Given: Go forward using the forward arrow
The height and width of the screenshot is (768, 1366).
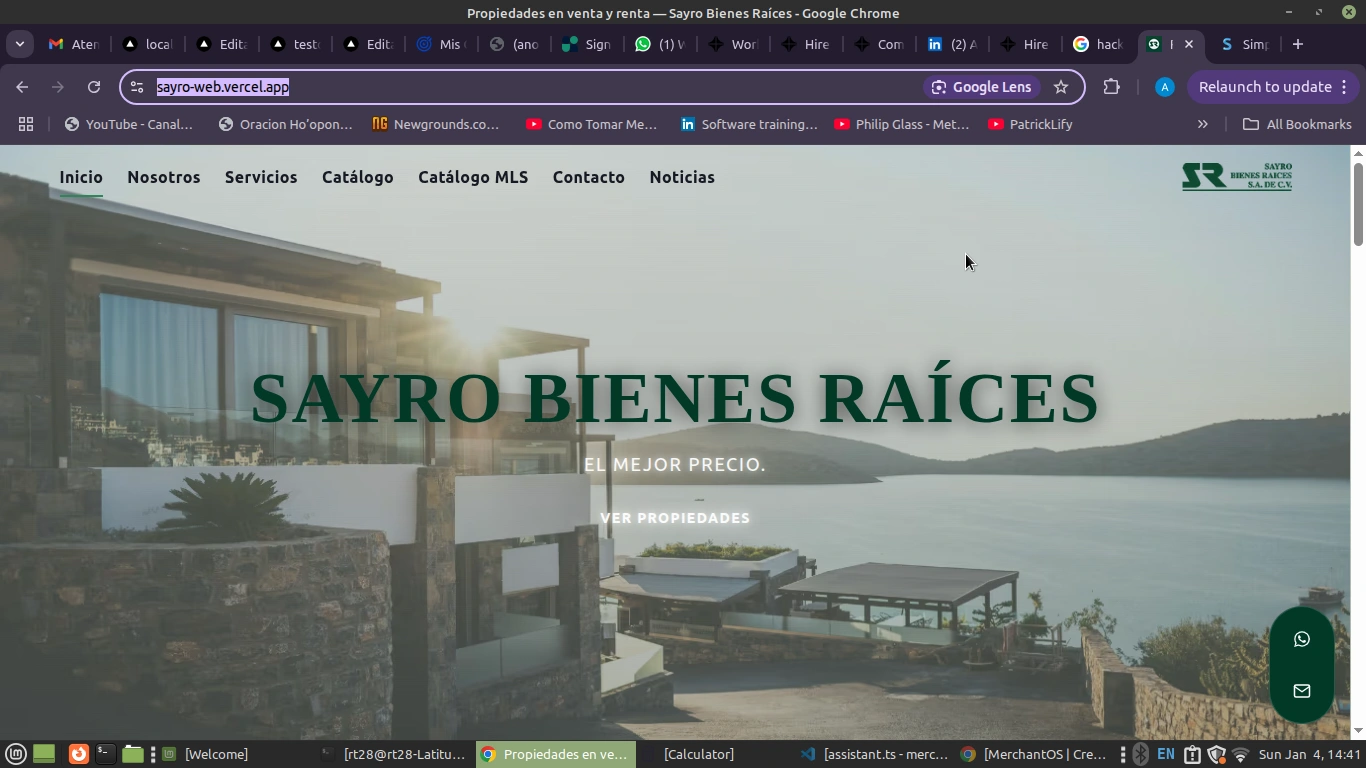Looking at the screenshot, I should pyautogui.click(x=58, y=87).
